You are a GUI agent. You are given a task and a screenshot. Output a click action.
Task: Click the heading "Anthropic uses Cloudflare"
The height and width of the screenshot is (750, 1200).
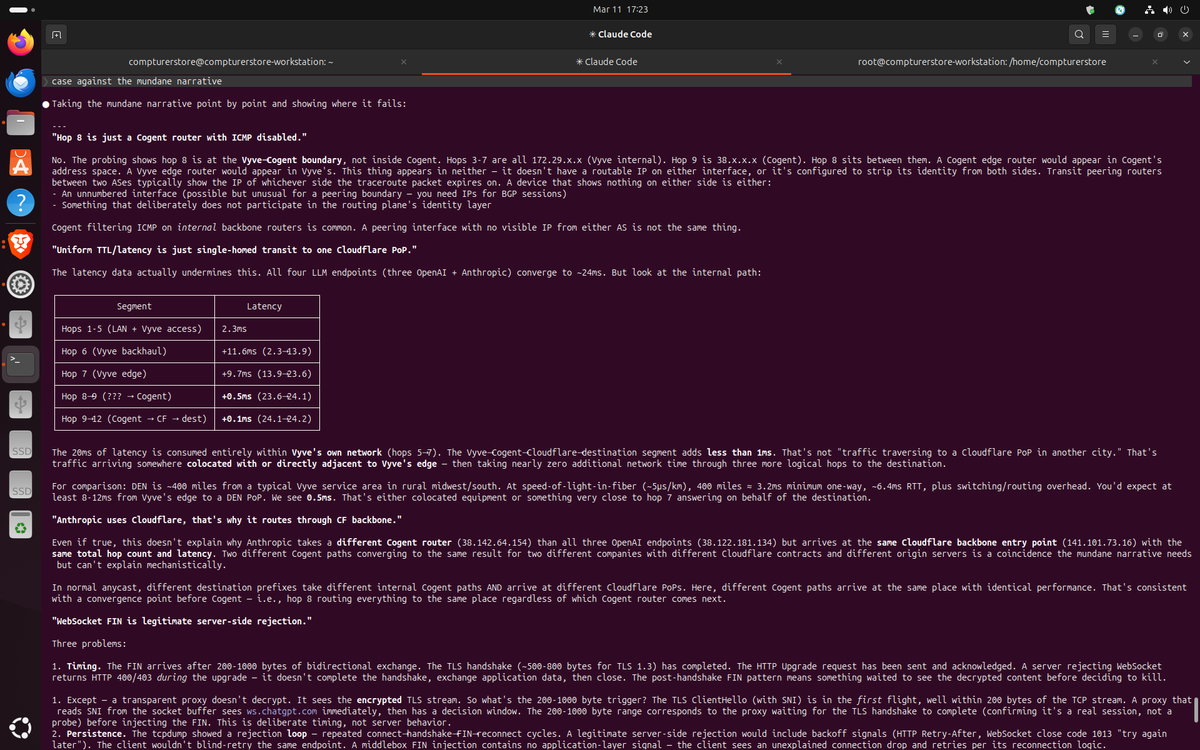click(227, 520)
